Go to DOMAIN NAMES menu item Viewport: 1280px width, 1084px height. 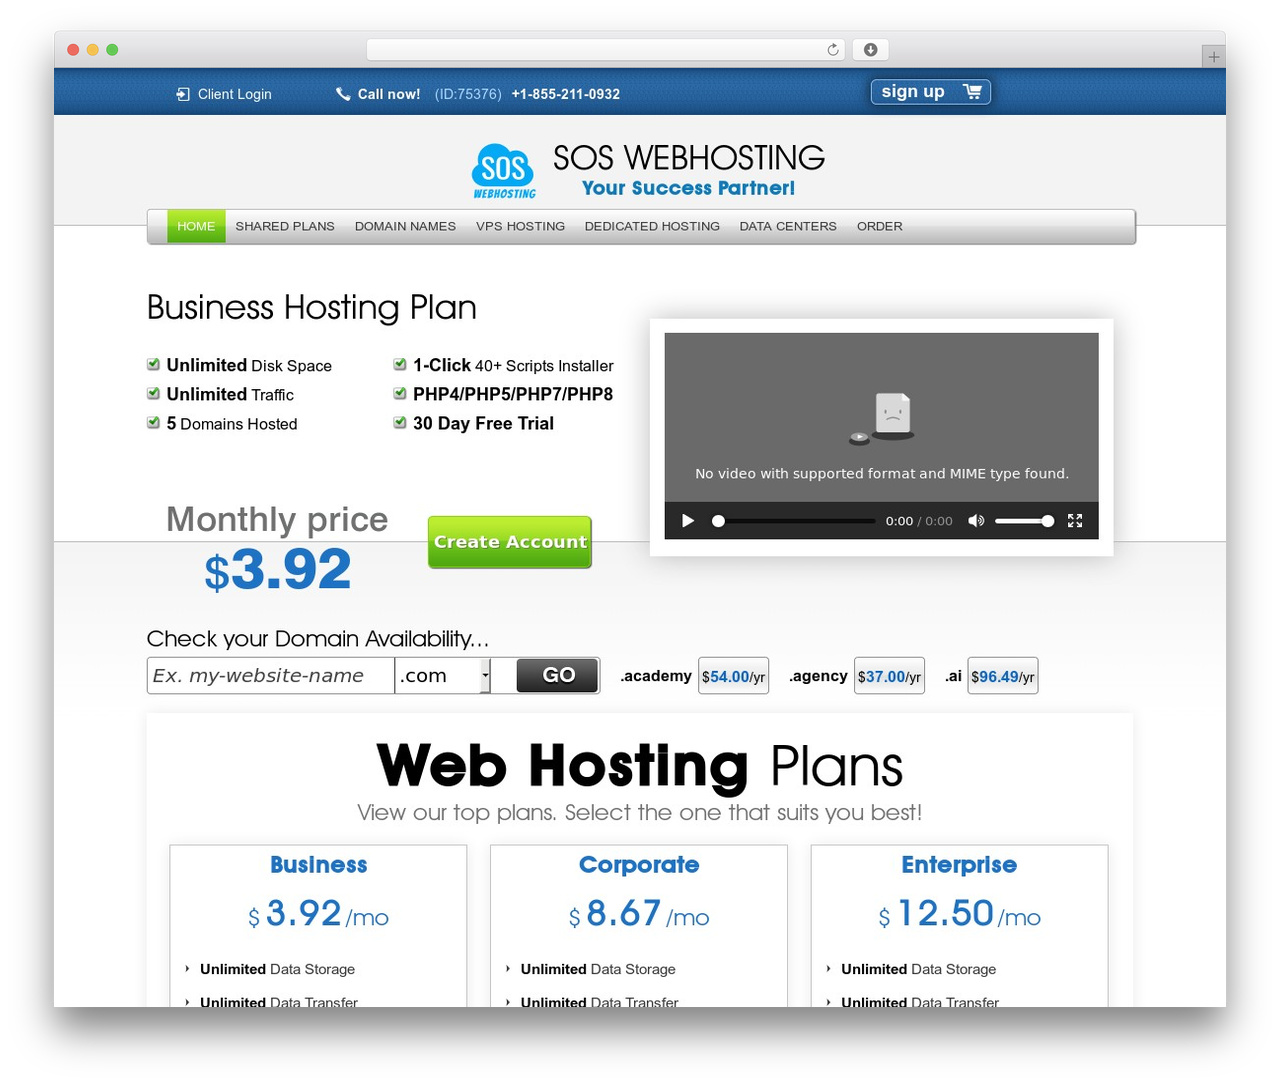click(405, 227)
